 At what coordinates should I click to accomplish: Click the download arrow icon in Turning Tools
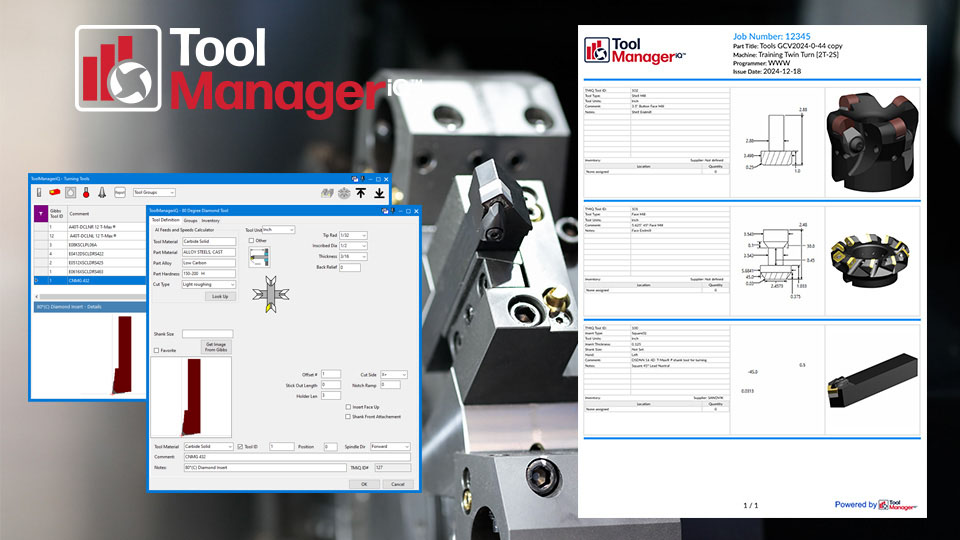(x=380, y=193)
